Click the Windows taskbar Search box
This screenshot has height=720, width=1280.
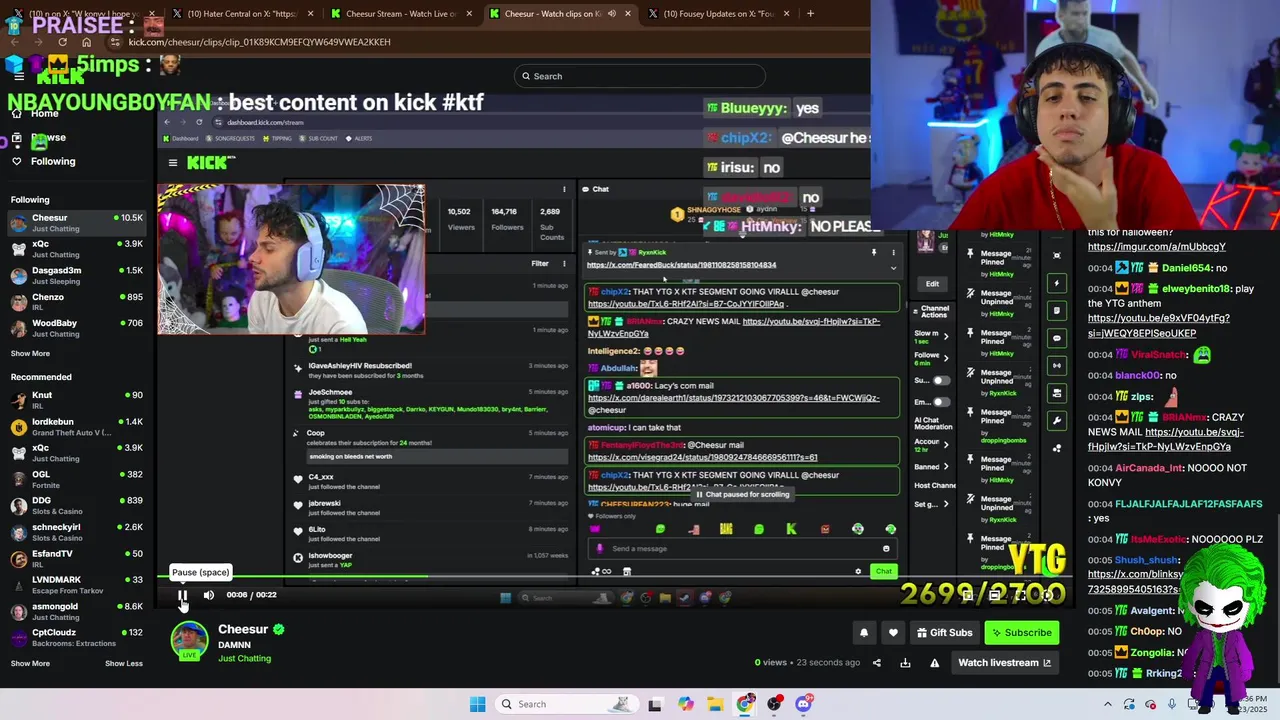pos(565,704)
